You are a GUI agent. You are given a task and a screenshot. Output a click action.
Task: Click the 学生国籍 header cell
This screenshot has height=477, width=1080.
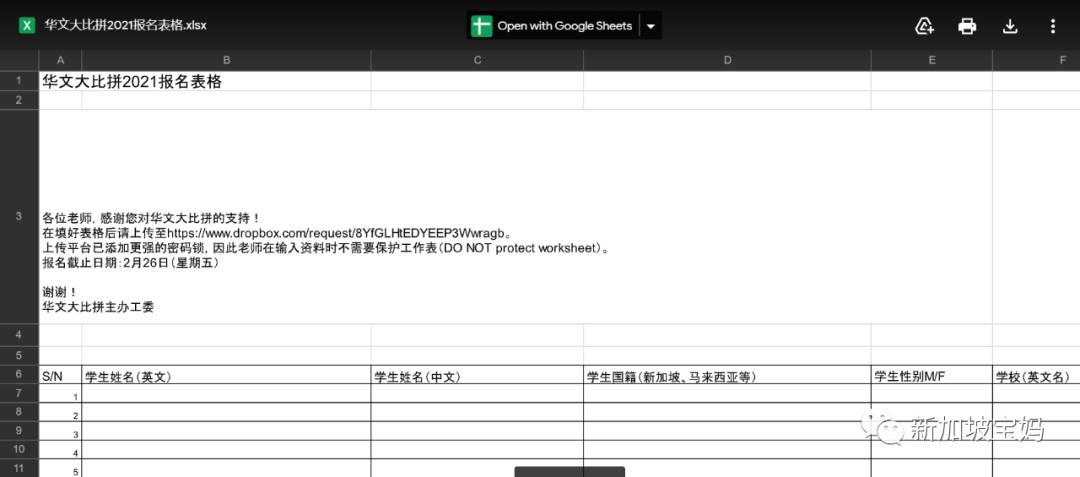(x=671, y=377)
